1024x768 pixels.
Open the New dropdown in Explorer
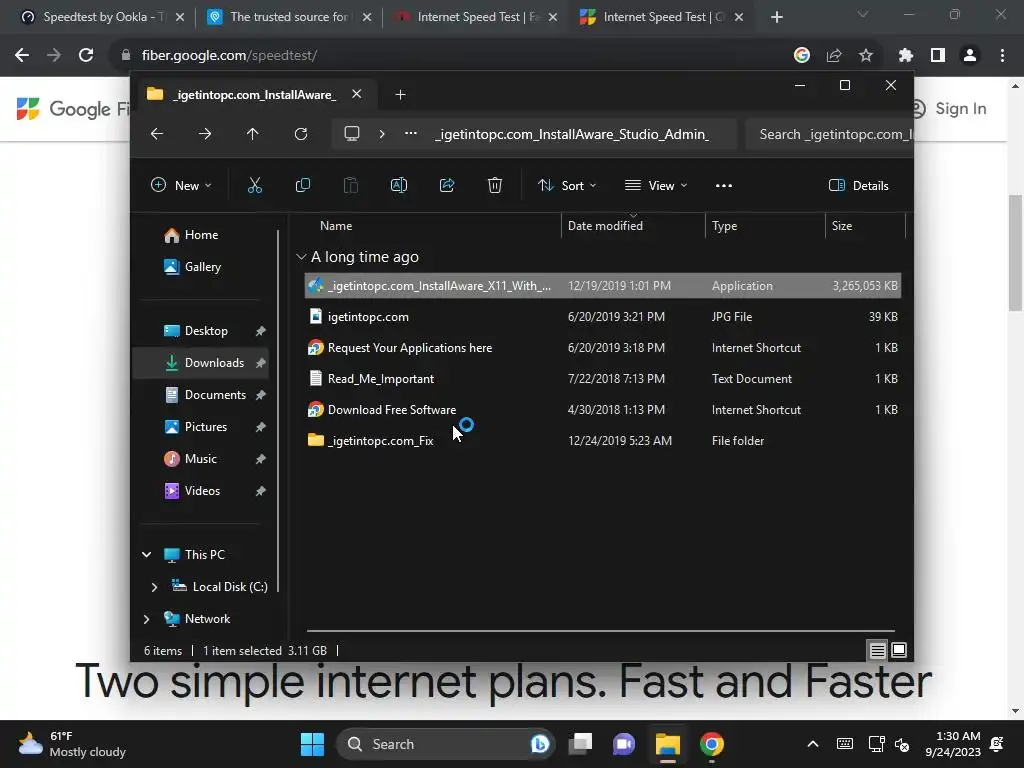181,185
